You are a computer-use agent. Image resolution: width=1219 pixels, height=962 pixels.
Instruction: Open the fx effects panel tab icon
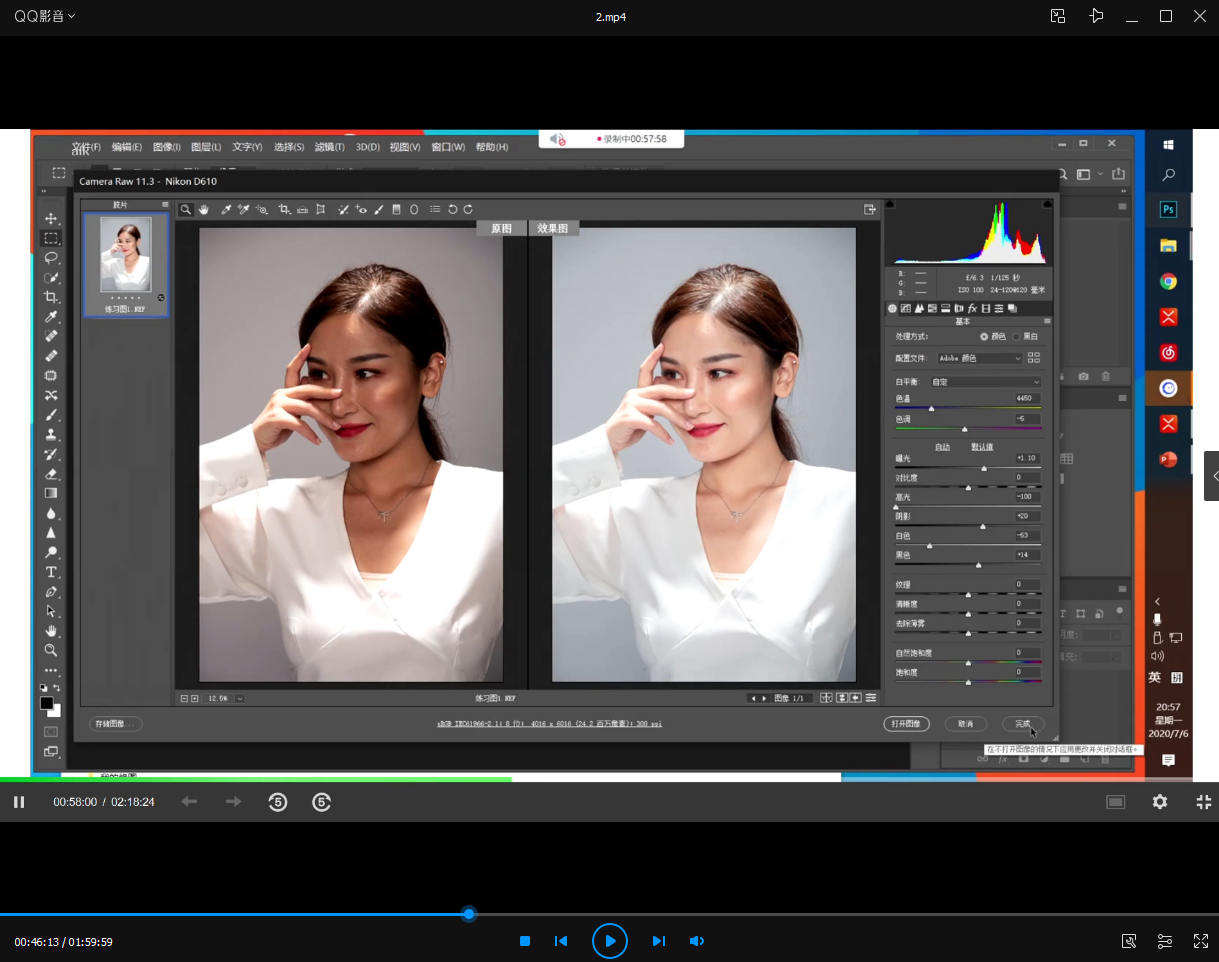(972, 308)
